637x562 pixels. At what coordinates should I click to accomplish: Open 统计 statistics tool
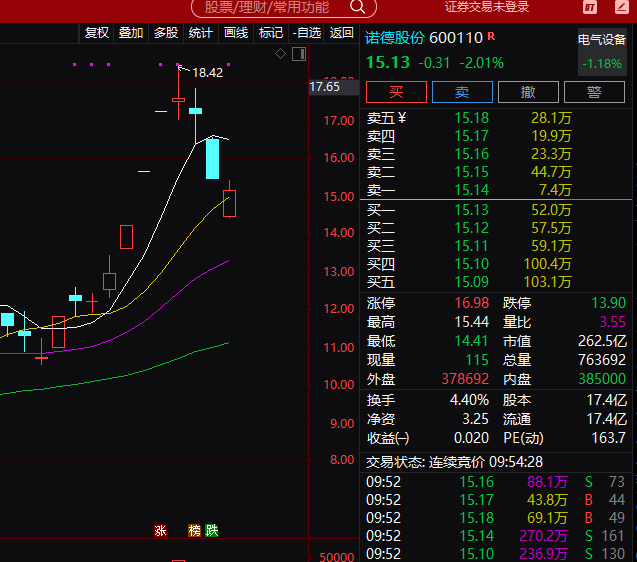click(201, 33)
